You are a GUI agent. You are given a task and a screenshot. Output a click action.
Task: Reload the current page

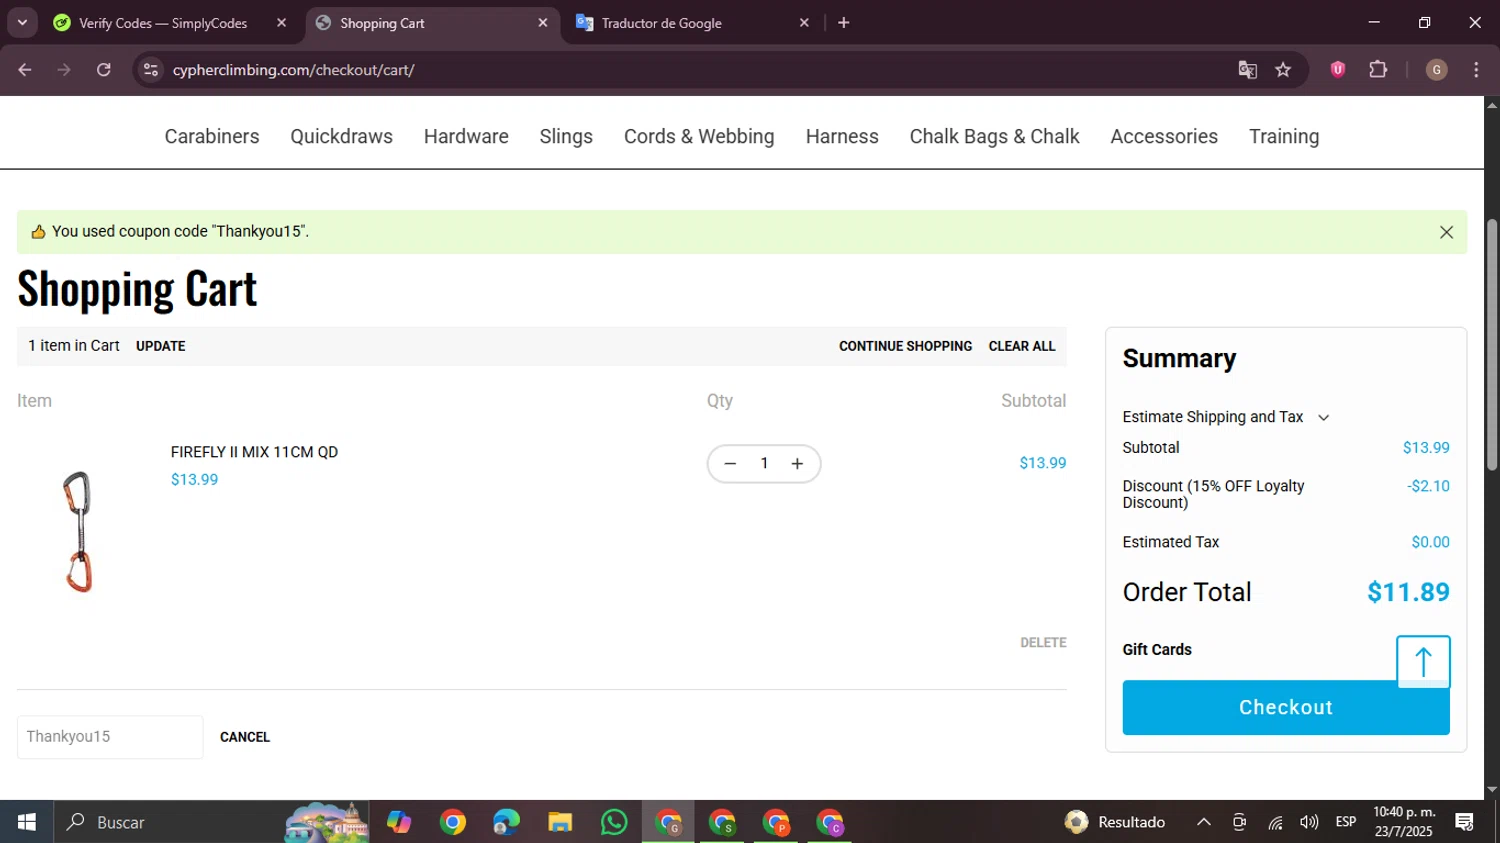104,70
